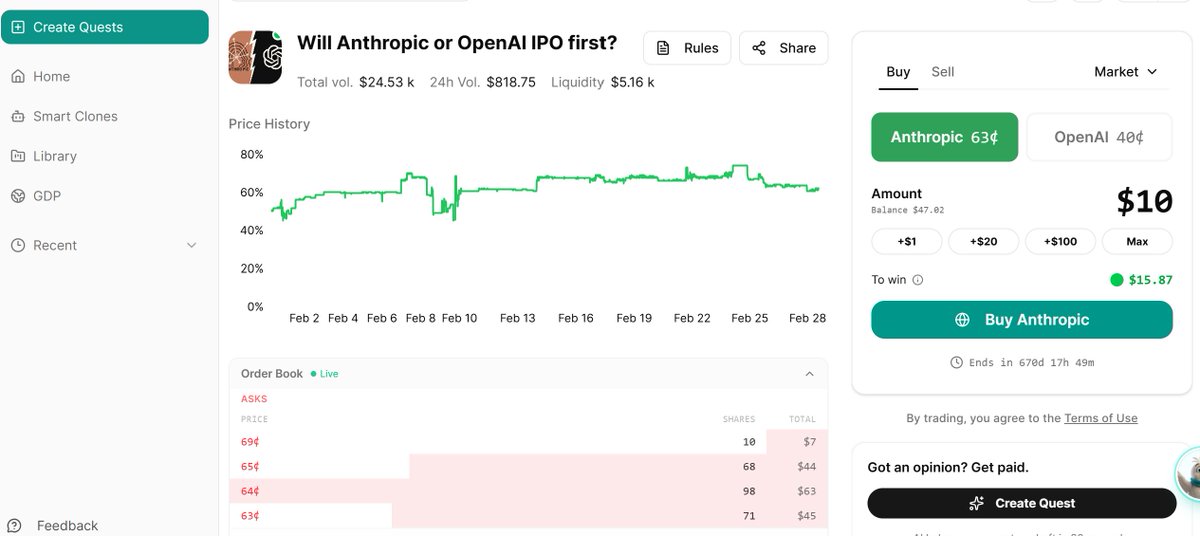Click the 63¢ ask row
Viewport: 1200px width, 536px height.
click(528, 516)
